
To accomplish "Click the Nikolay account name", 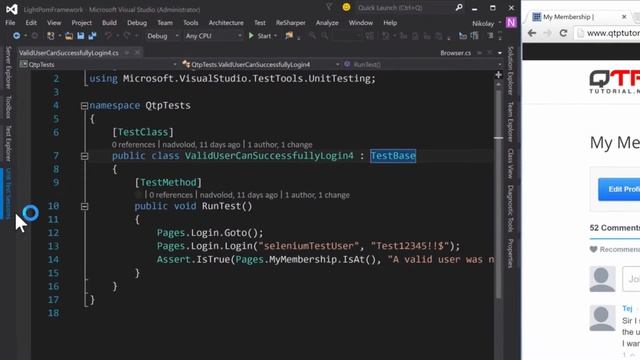I will click(x=483, y=24).
